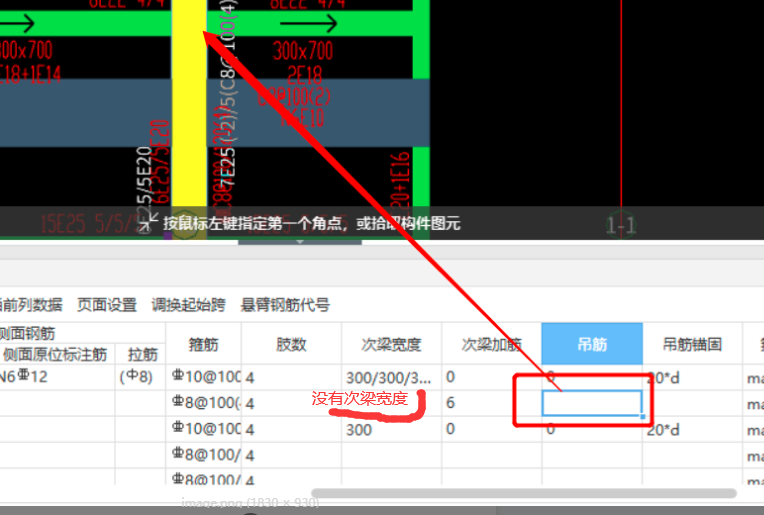Open 悬臂钢筋代号 settings
This screenshot has width=764, height=515.
285,305
